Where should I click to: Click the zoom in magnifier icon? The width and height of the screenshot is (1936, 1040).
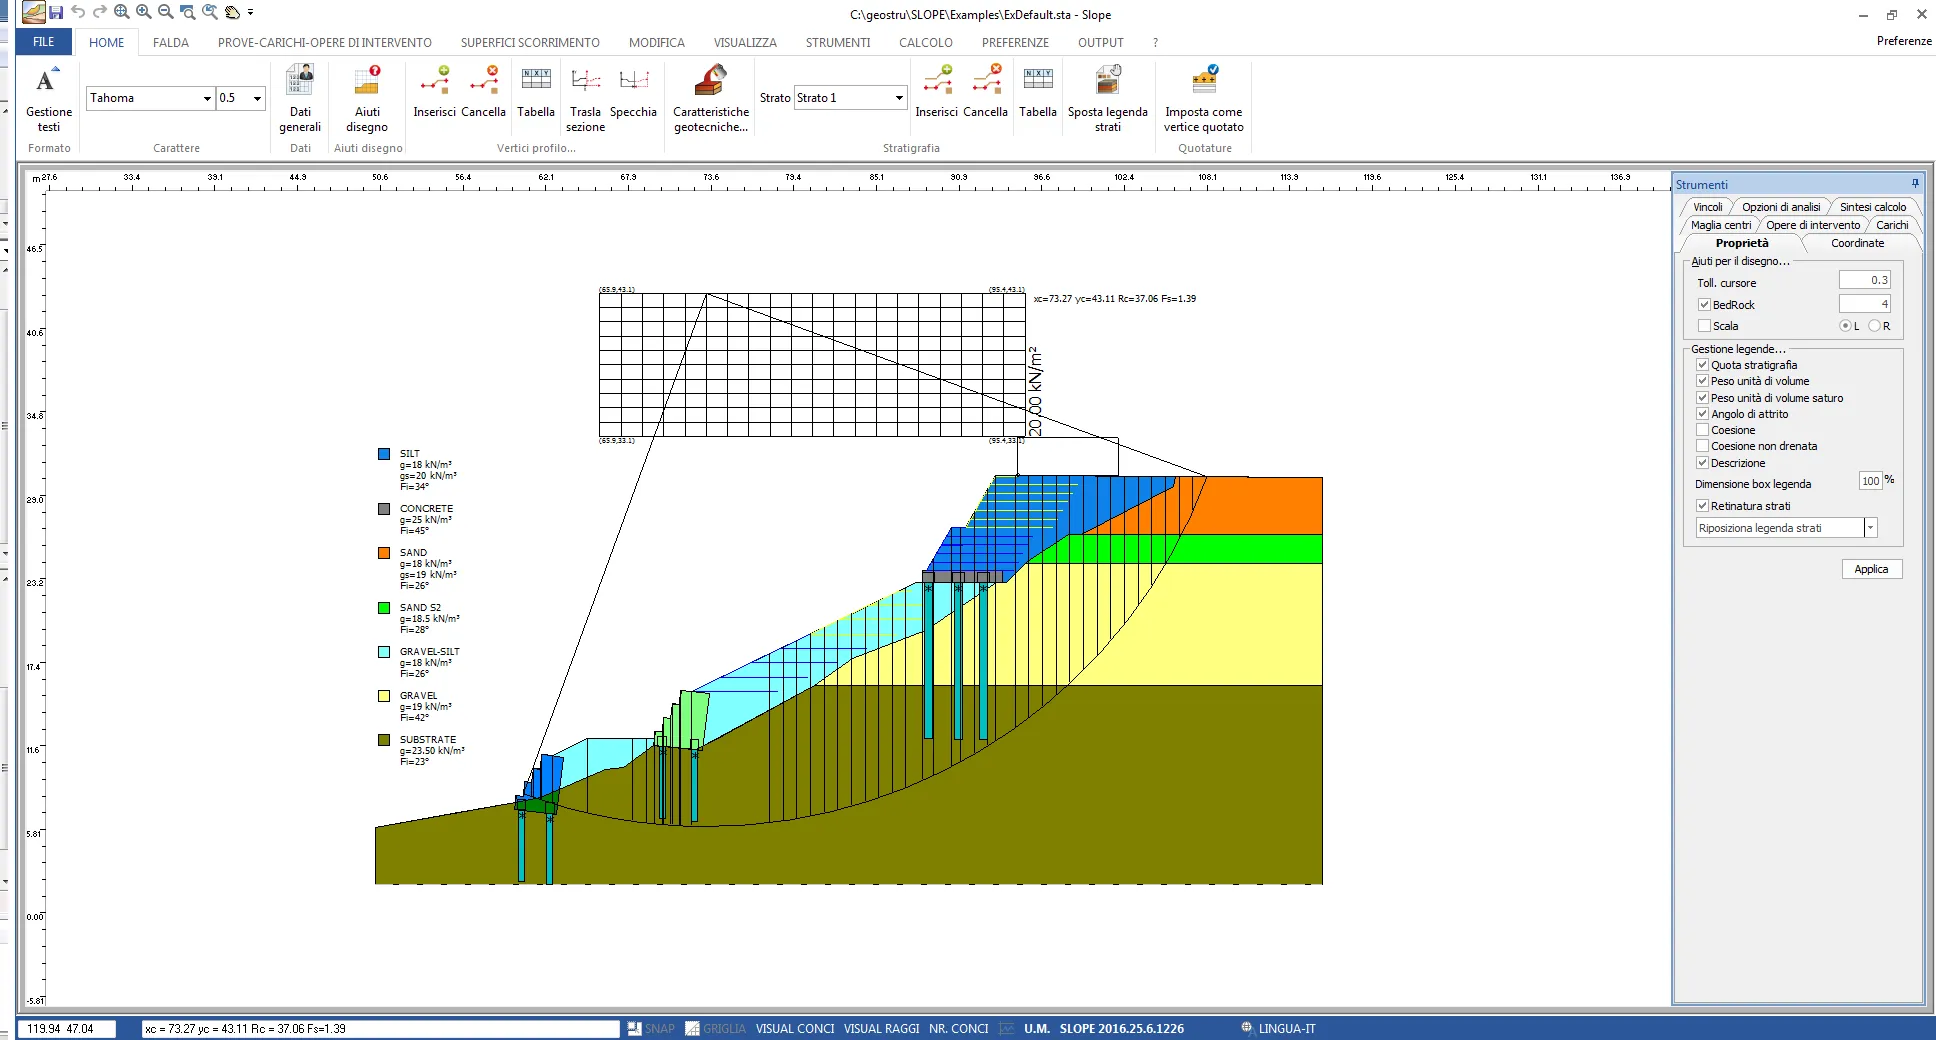pos(144,12)
